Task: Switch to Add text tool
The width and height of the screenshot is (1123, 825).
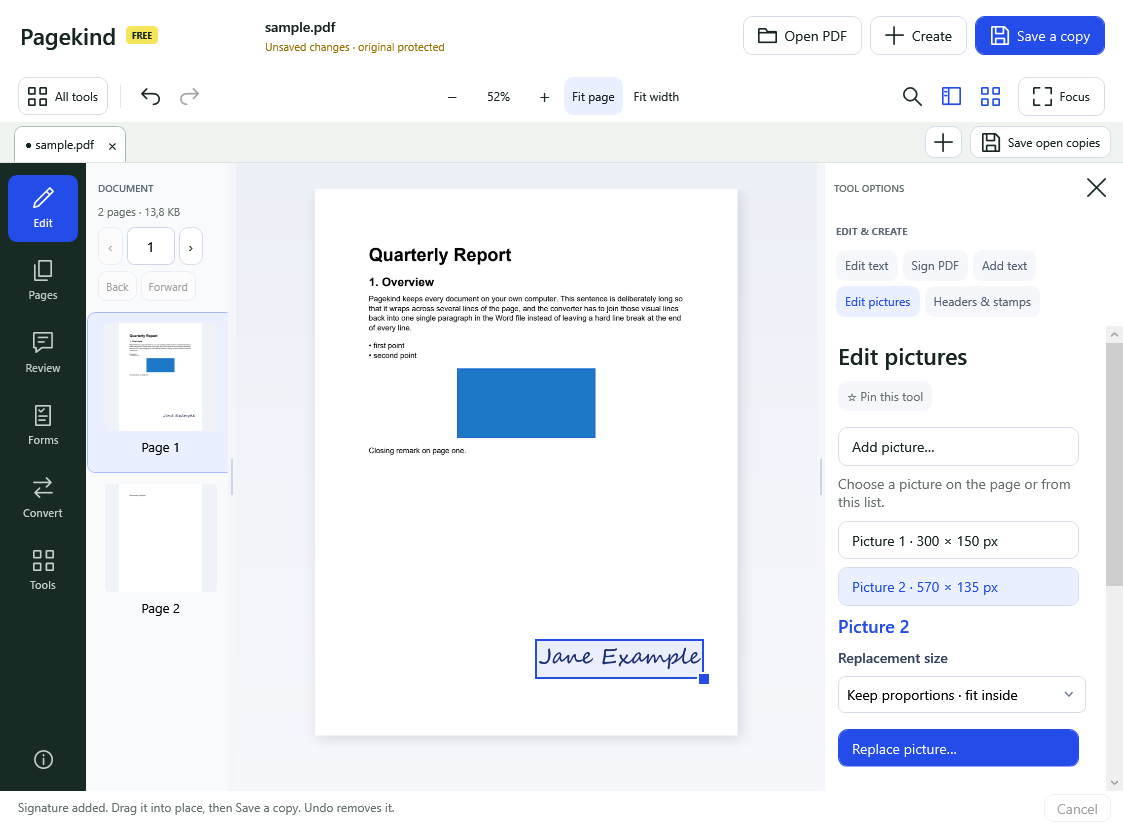Action: [1004, 266]
